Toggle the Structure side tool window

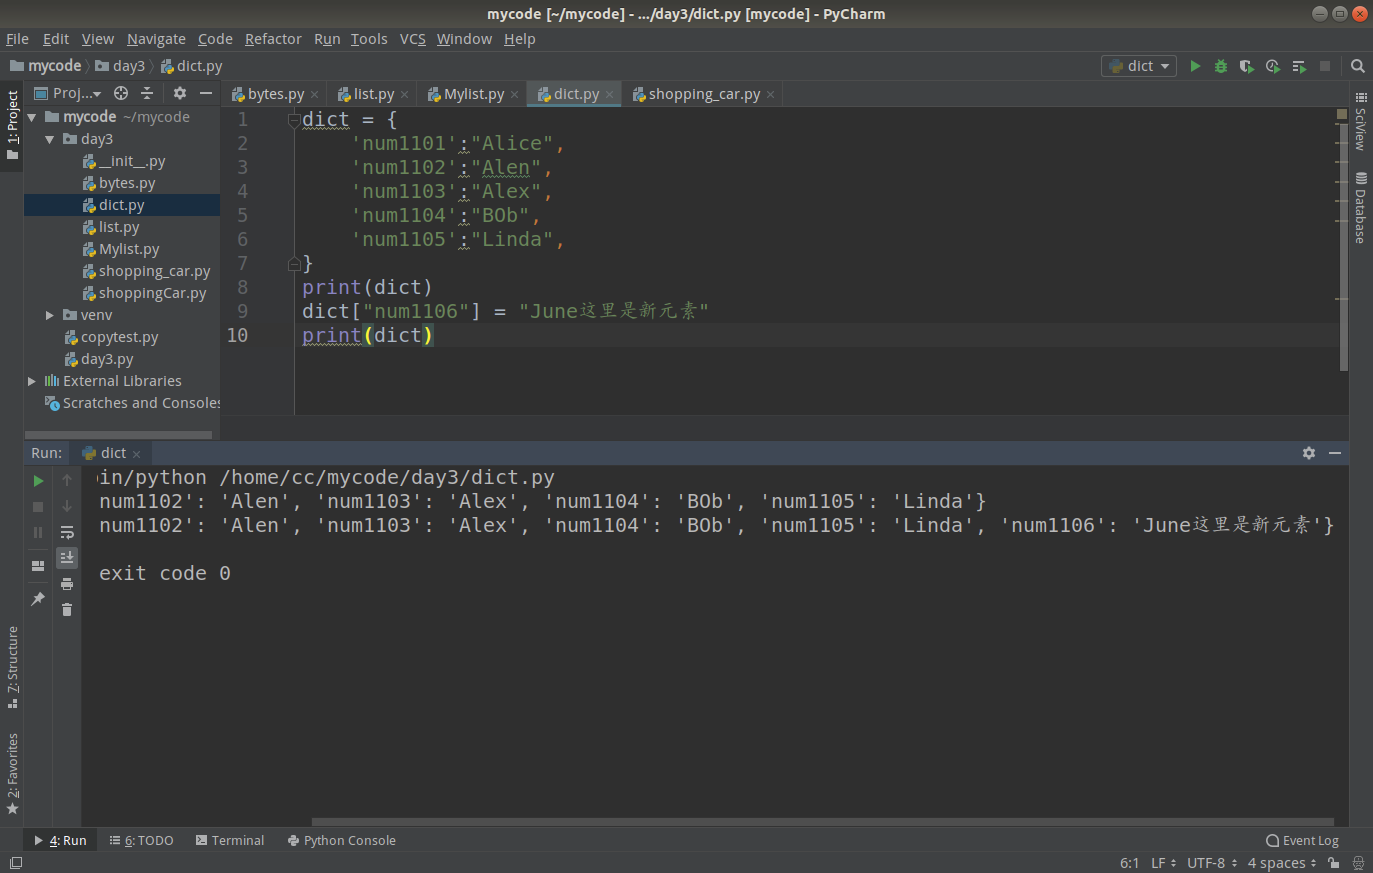click(12, 667)
